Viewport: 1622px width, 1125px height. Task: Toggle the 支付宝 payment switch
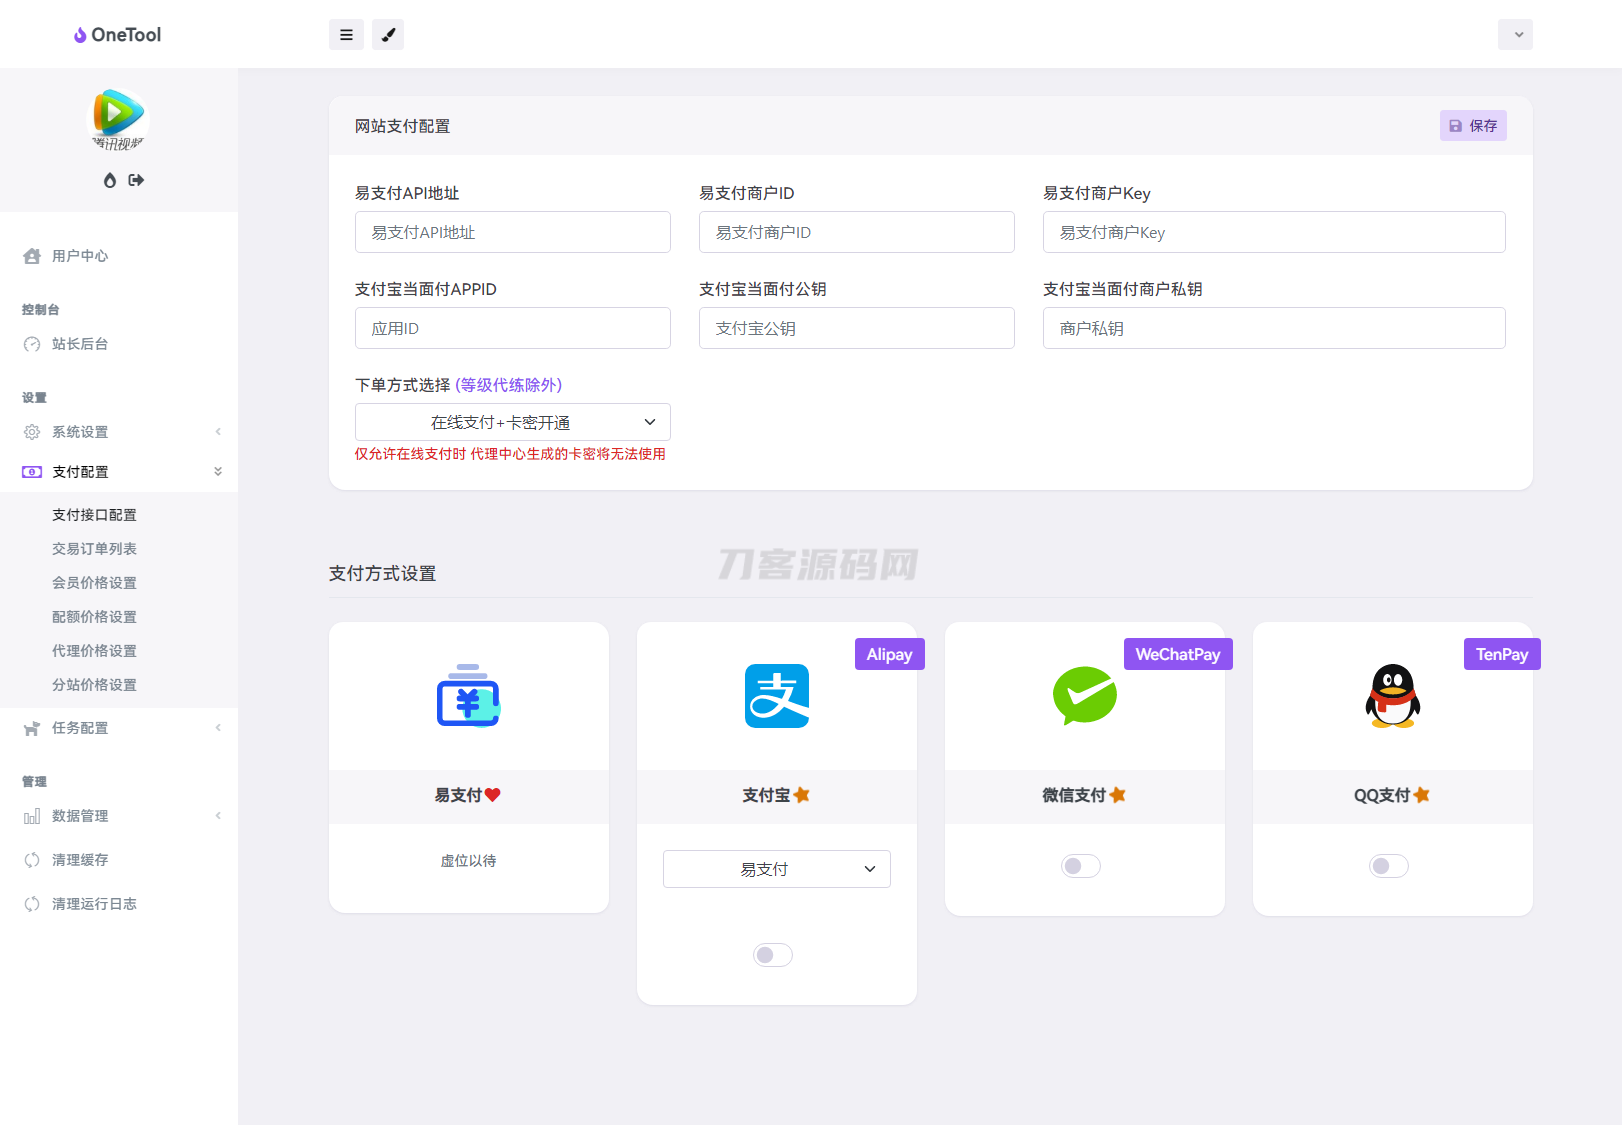[772, 955]
